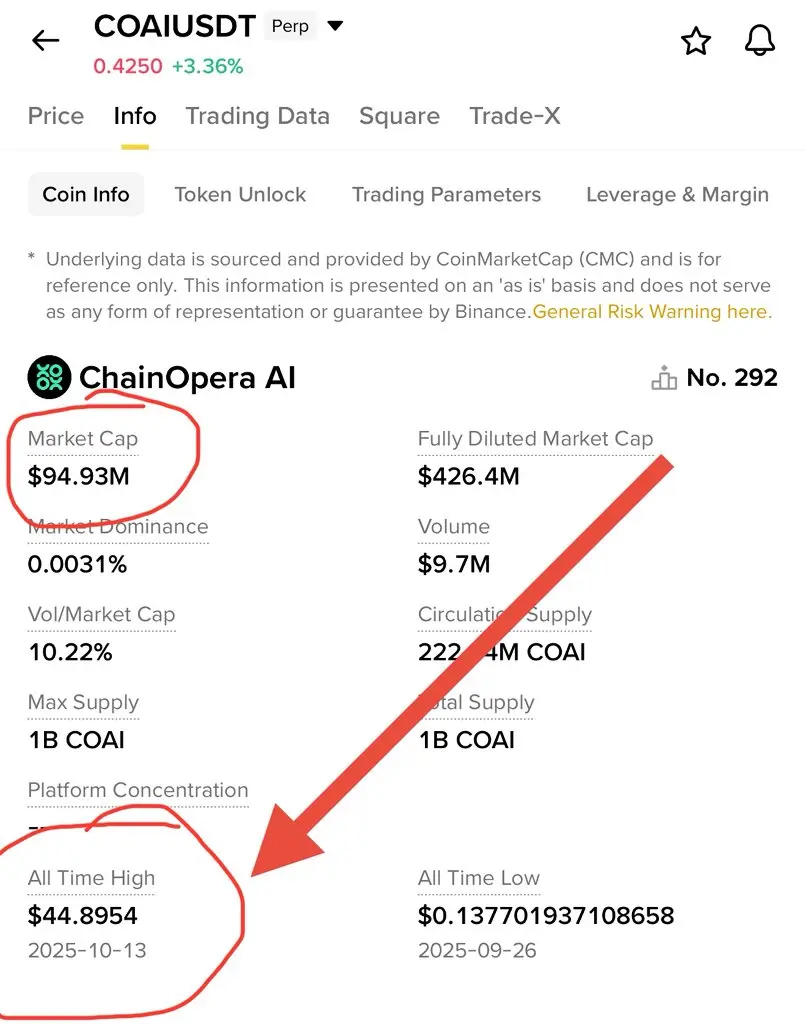
Task: Switch to Token Unlock sub-tab
Action: click(x=240, y=194)
